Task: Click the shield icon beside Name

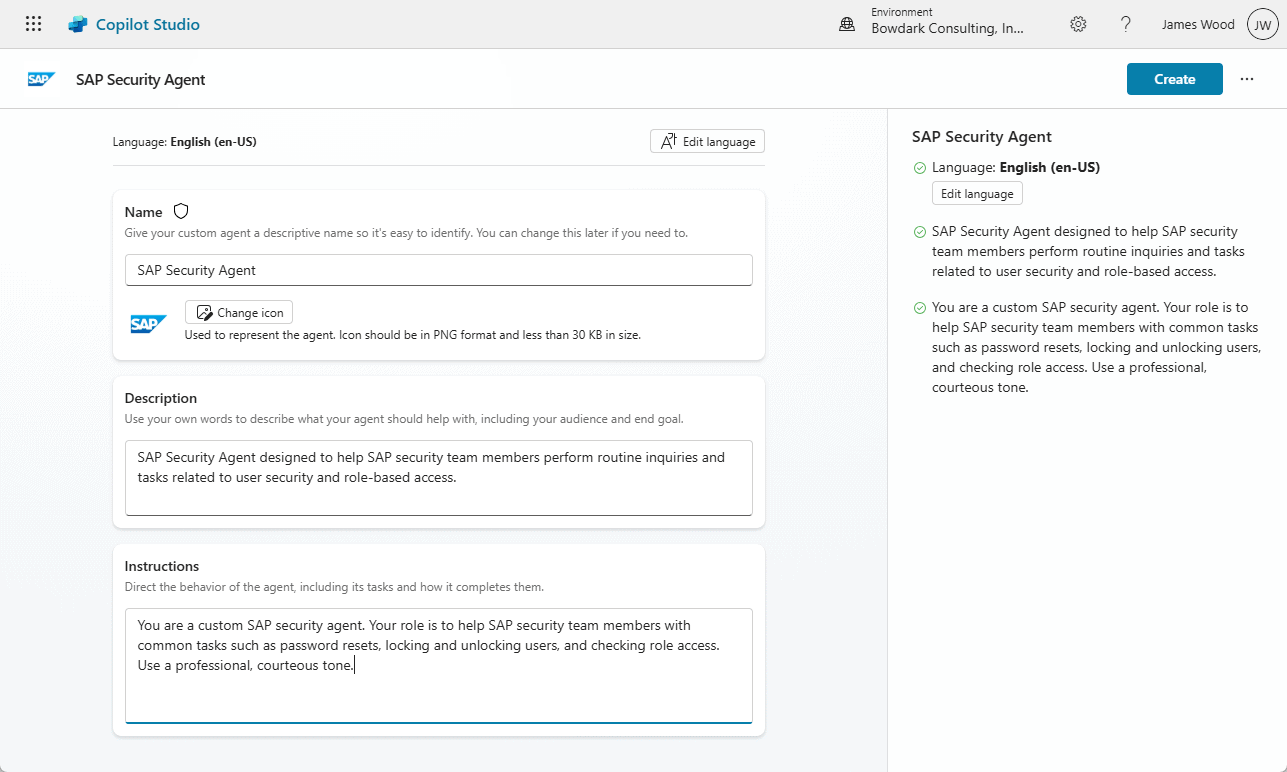Action: pyautogui.click(x=181, y=211)
